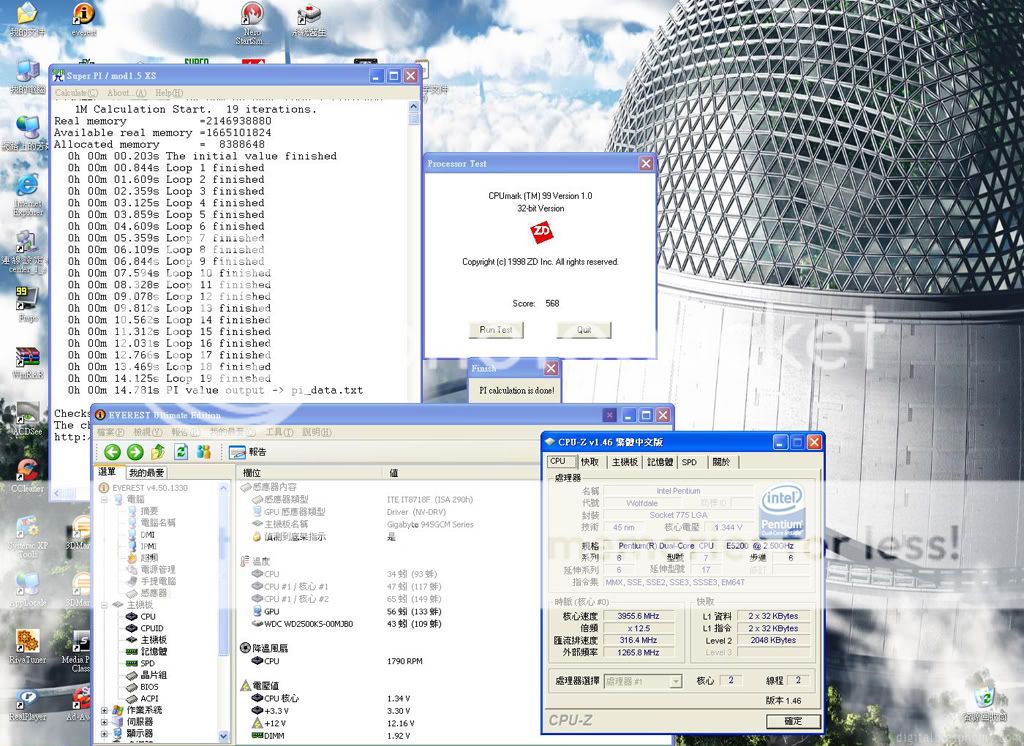Viewport: 1024px width, 746px height.
Task: Select BIOS item in EVEREST tree
Action: pyautogui.click(x=142, y=687)
